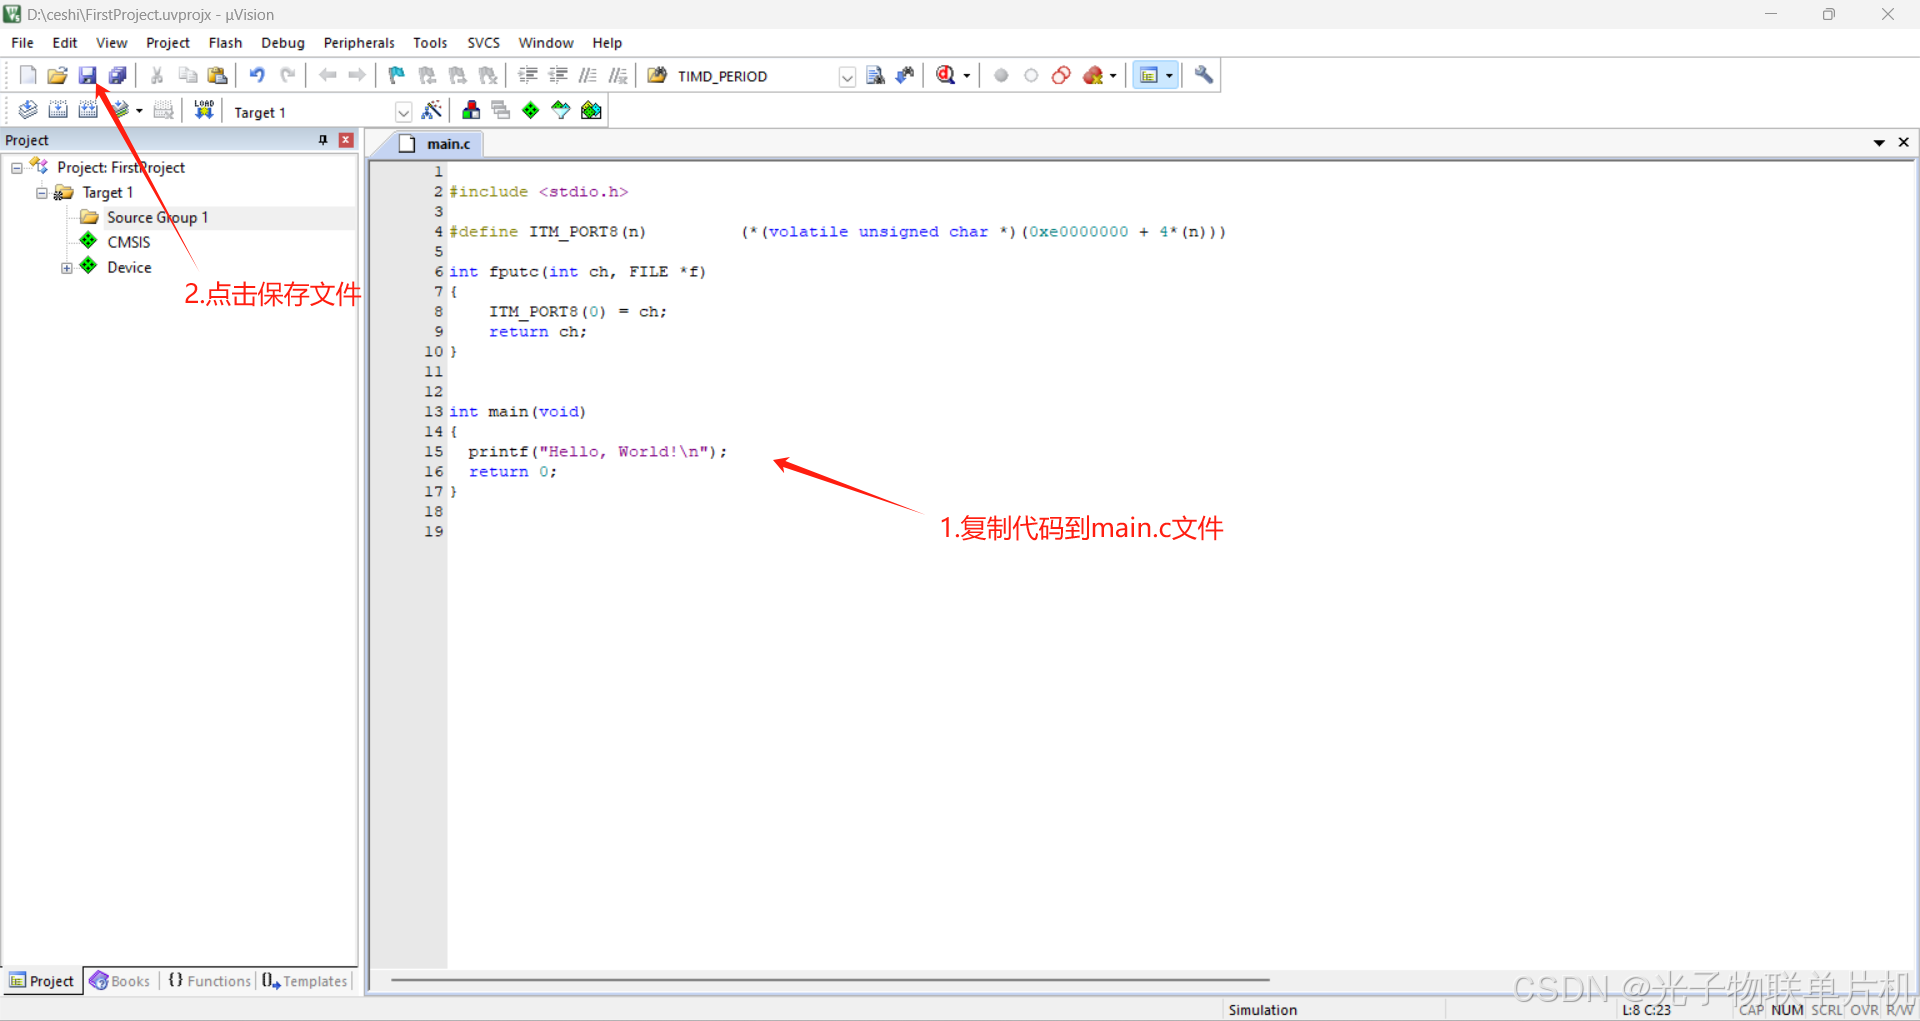Click the Translate file icon
This screenshot has width=1920, height=1021.
click(x=28, y=110)
